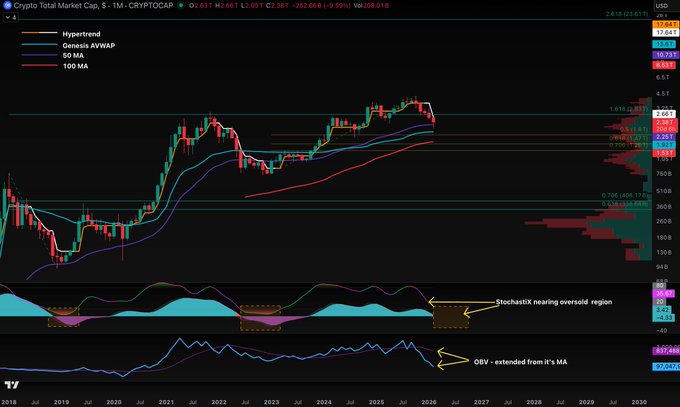Click the 2.66T current price label

tap(662, 115)
